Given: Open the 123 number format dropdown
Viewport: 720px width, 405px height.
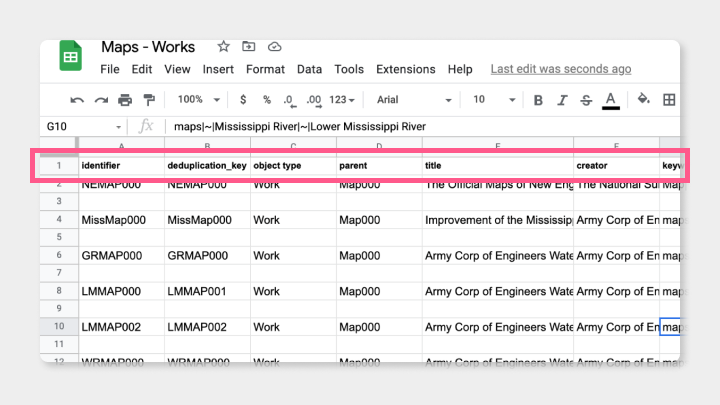Looking at the screenshot, I should coord(342,100).
